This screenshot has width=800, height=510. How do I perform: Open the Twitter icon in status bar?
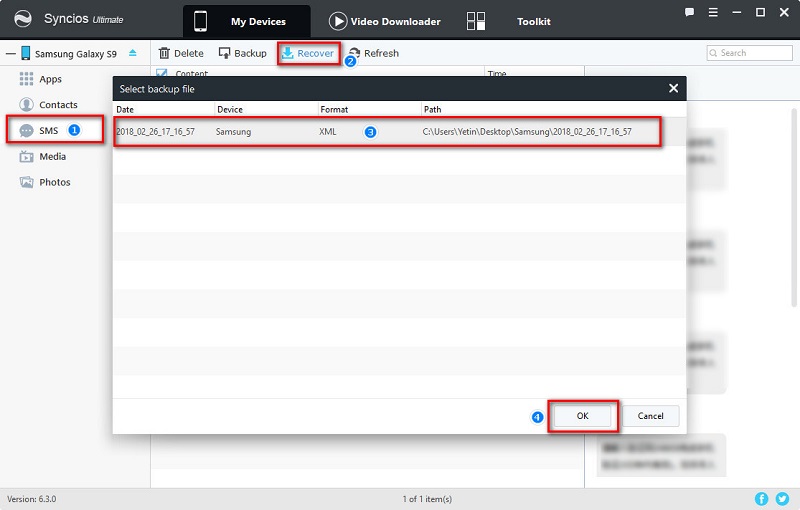(782, 499)
